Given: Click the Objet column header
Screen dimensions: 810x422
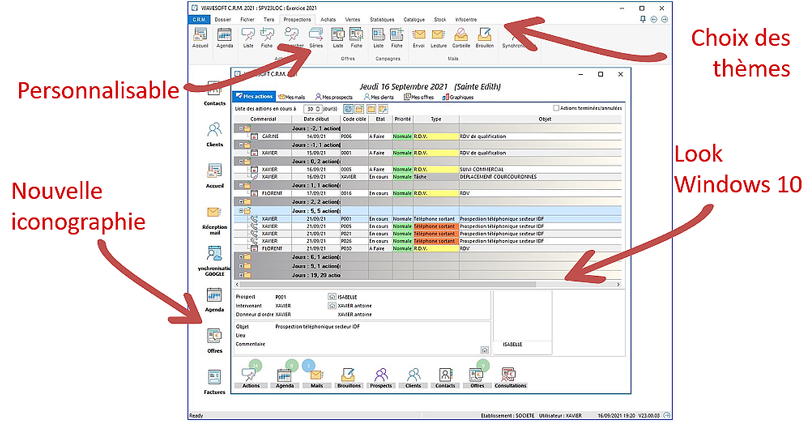Looking at the screenshot, I should 543,119.
